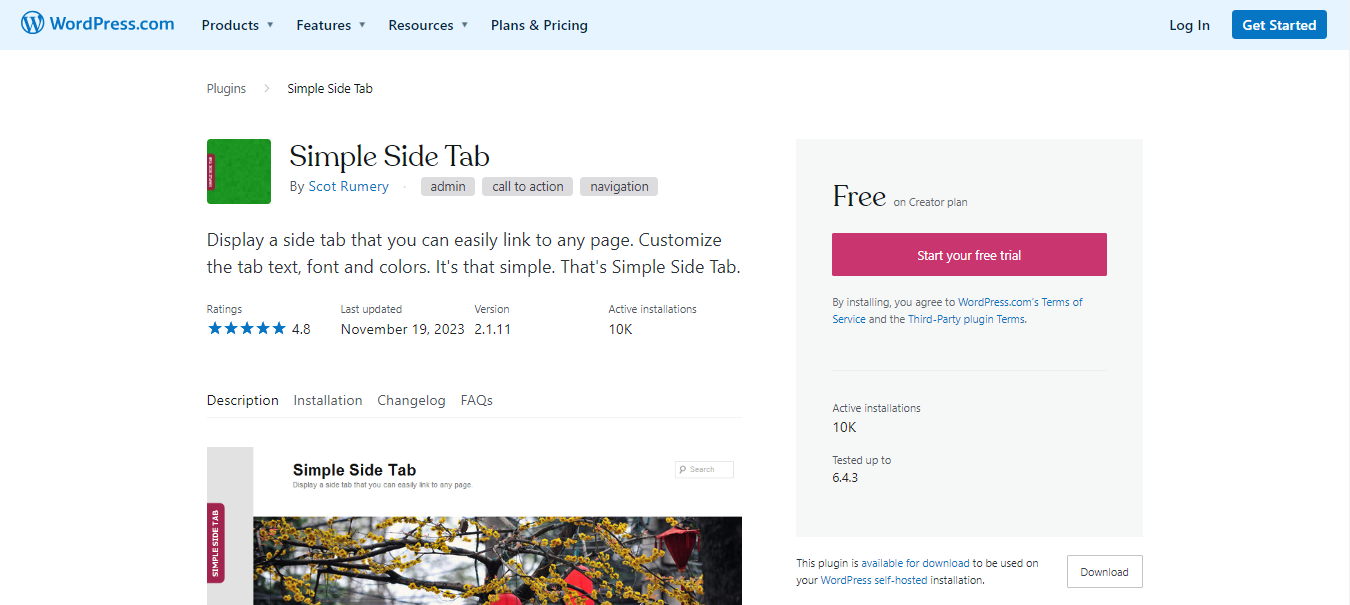This screenshot has width=1350, height=605.
Task: Open the Products dropdown
Action: (237, 25)
